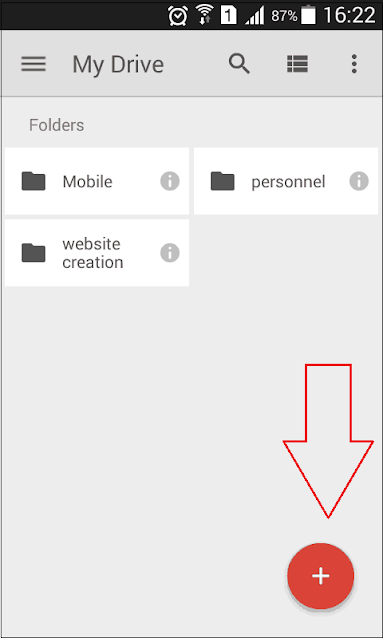Open the Mobile folder

[x=97, y=181]
